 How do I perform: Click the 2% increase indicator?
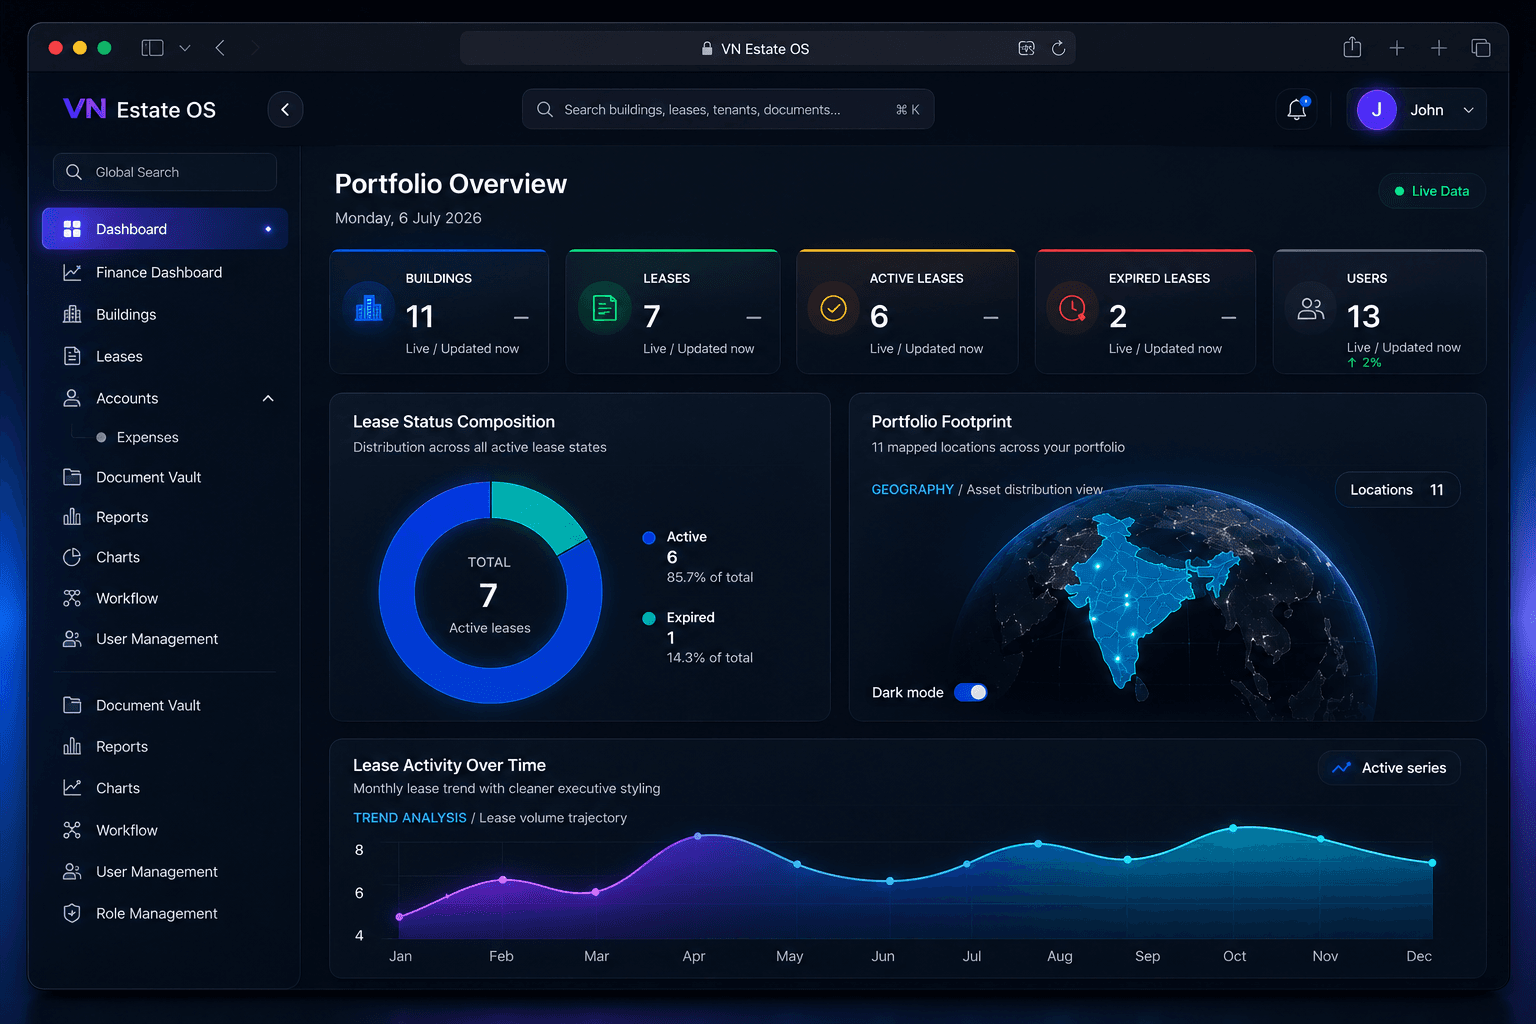[1364, 363]
